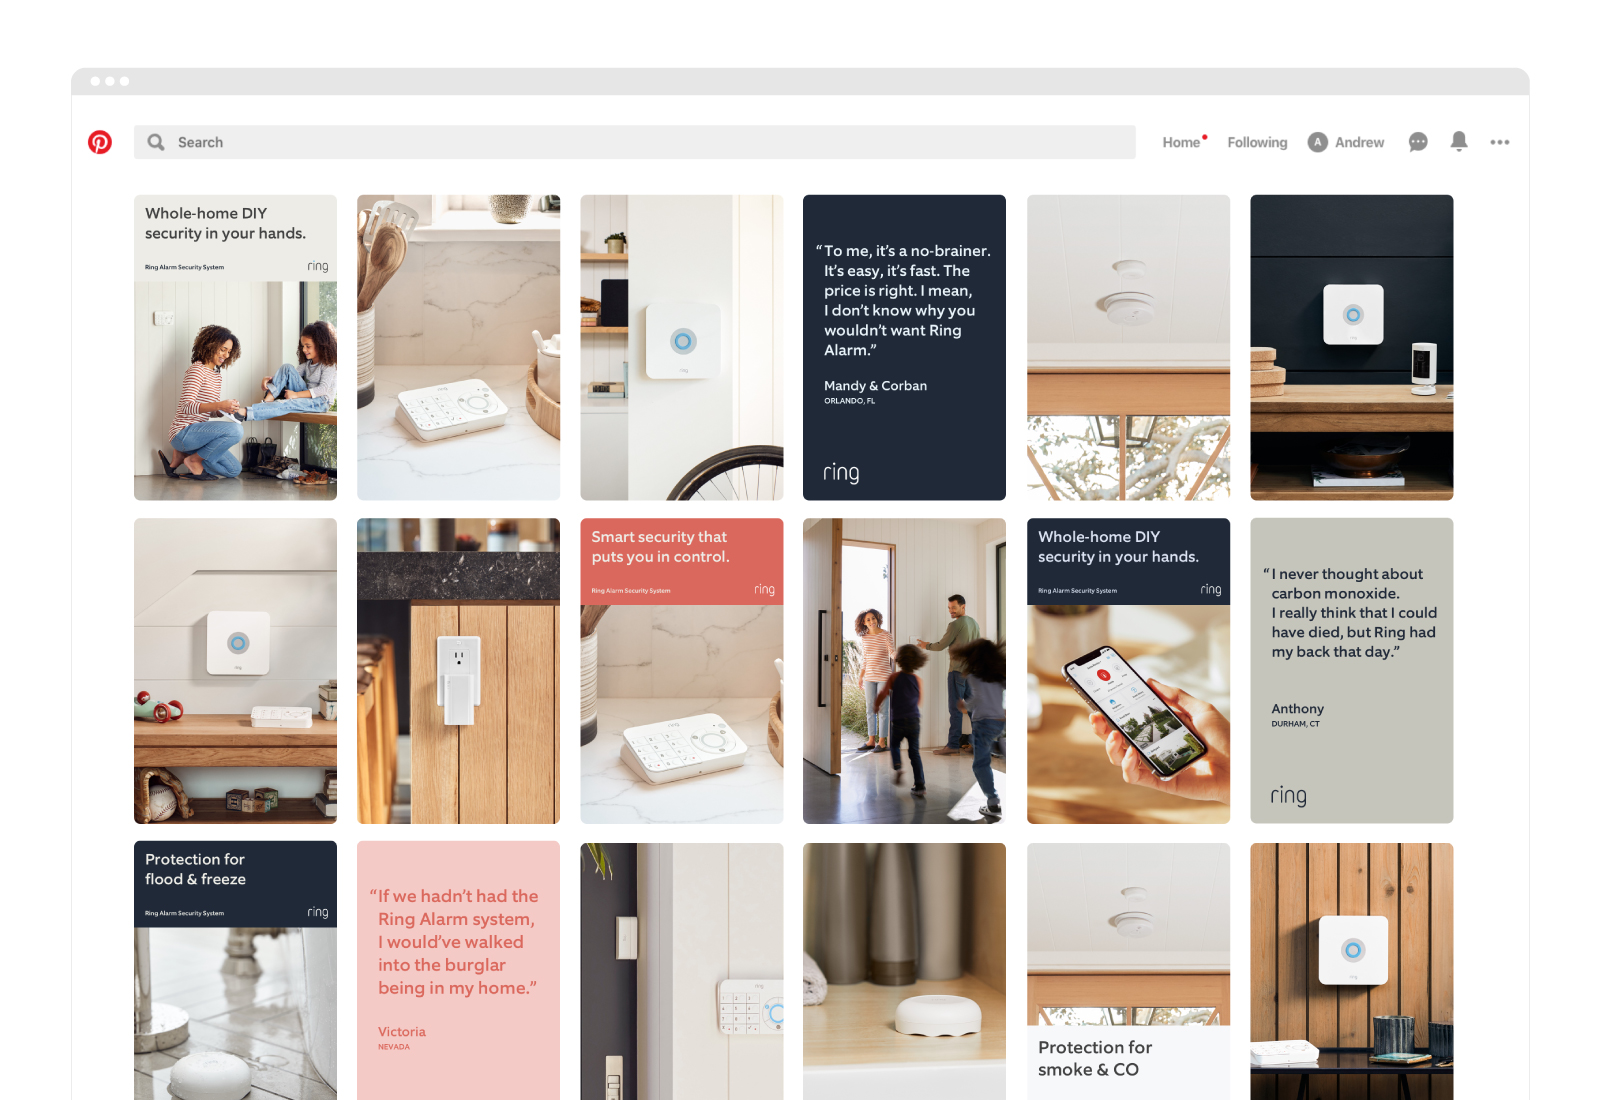Screen dimensions: 1600x1100
Task: Open the mother and daughter Whole-home DIY pin
Action: 235,347
